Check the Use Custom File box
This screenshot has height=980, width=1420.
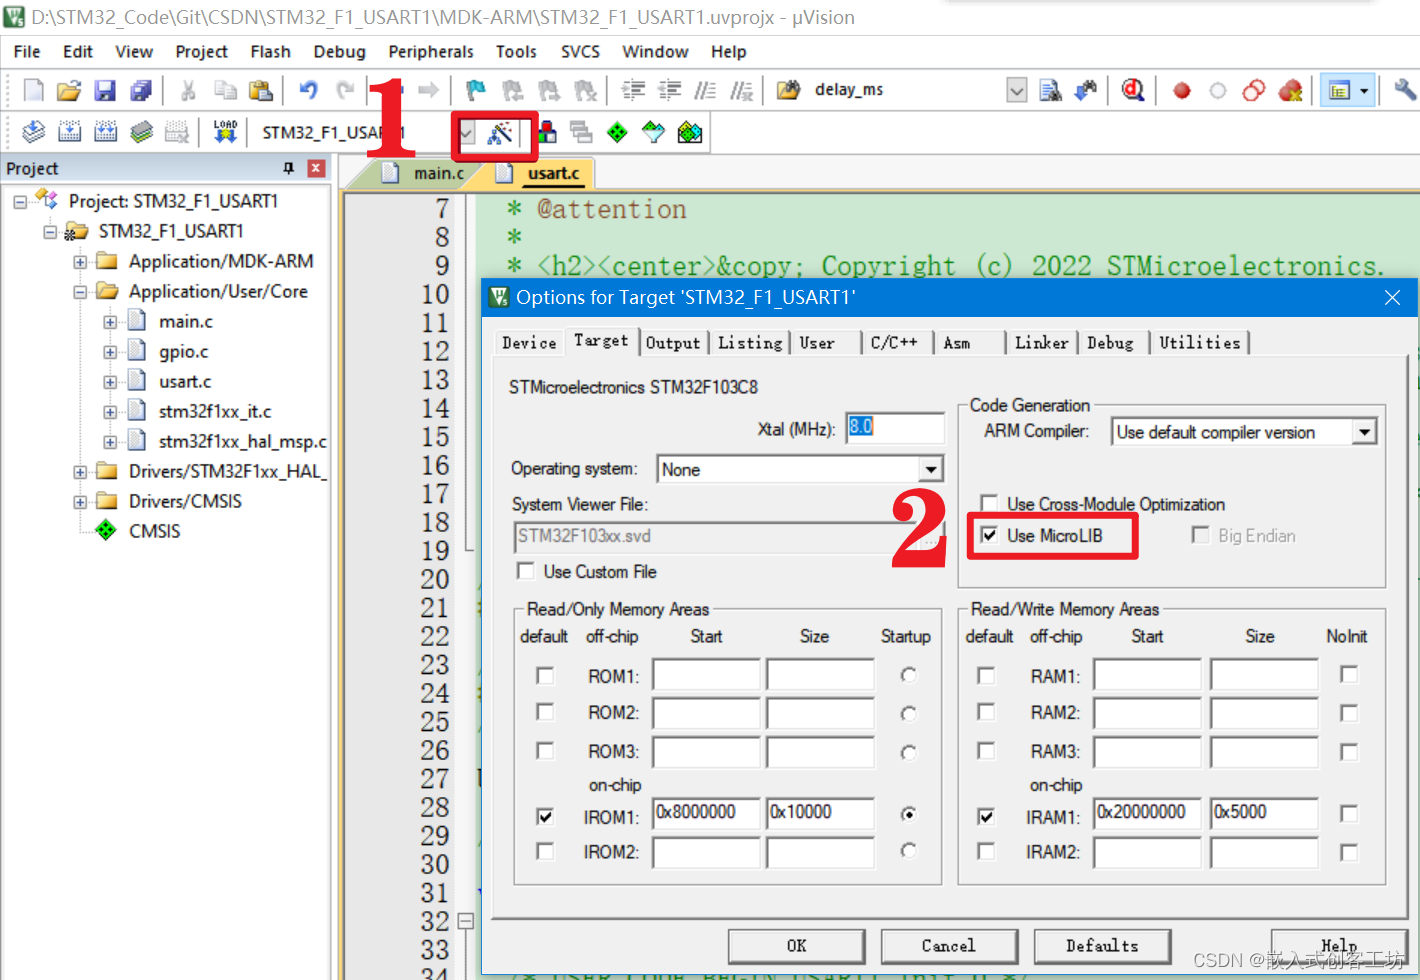[525, 571]
